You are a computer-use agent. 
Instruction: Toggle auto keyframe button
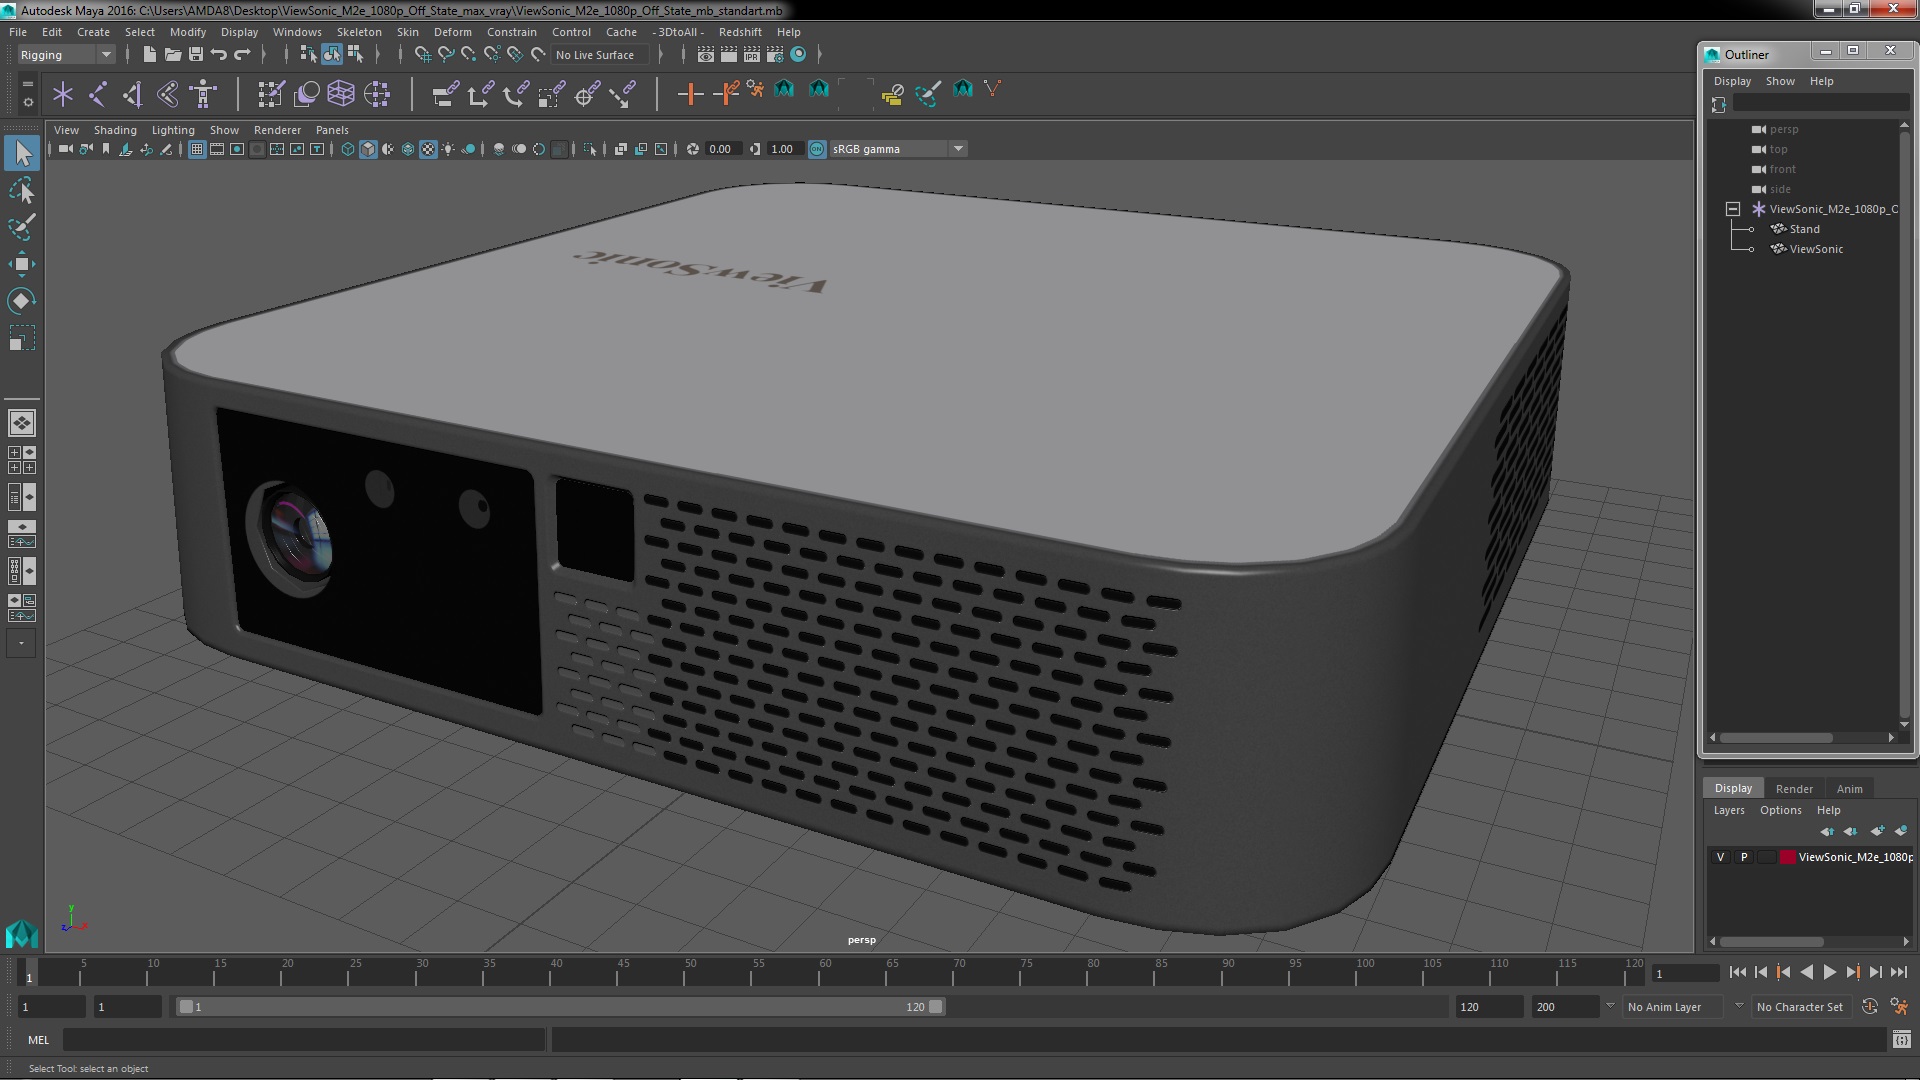point(1870,1007)
